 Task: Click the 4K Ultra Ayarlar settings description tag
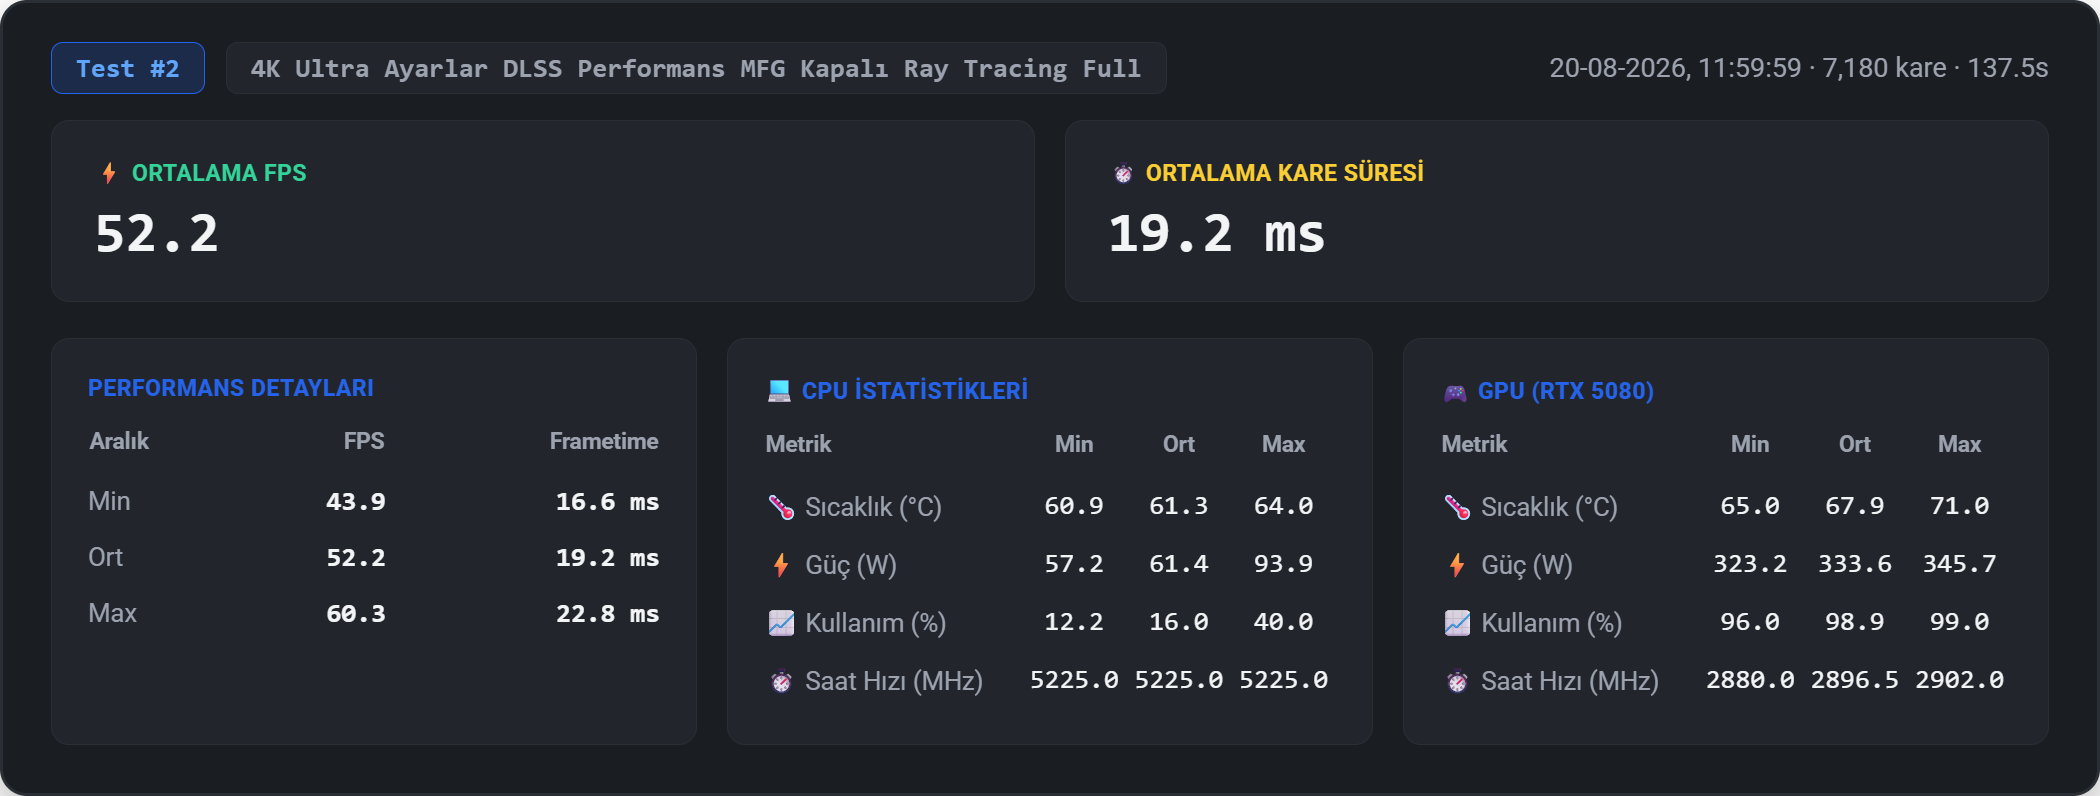(696, 68)
